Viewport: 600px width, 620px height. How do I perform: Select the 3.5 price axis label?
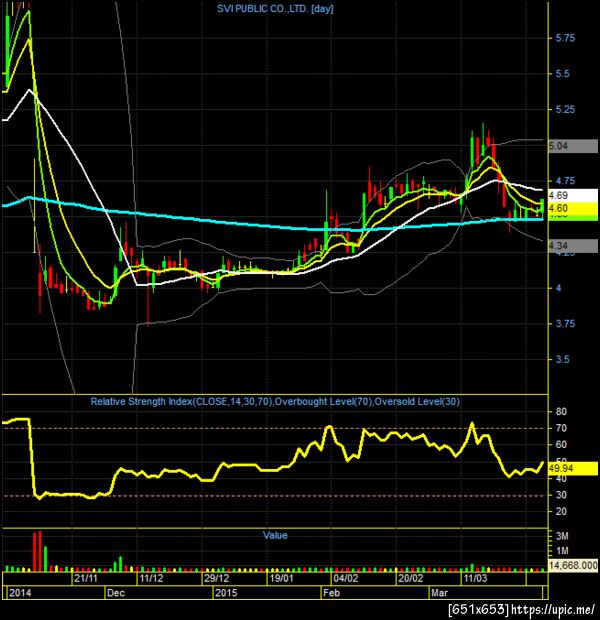point(562,359)
